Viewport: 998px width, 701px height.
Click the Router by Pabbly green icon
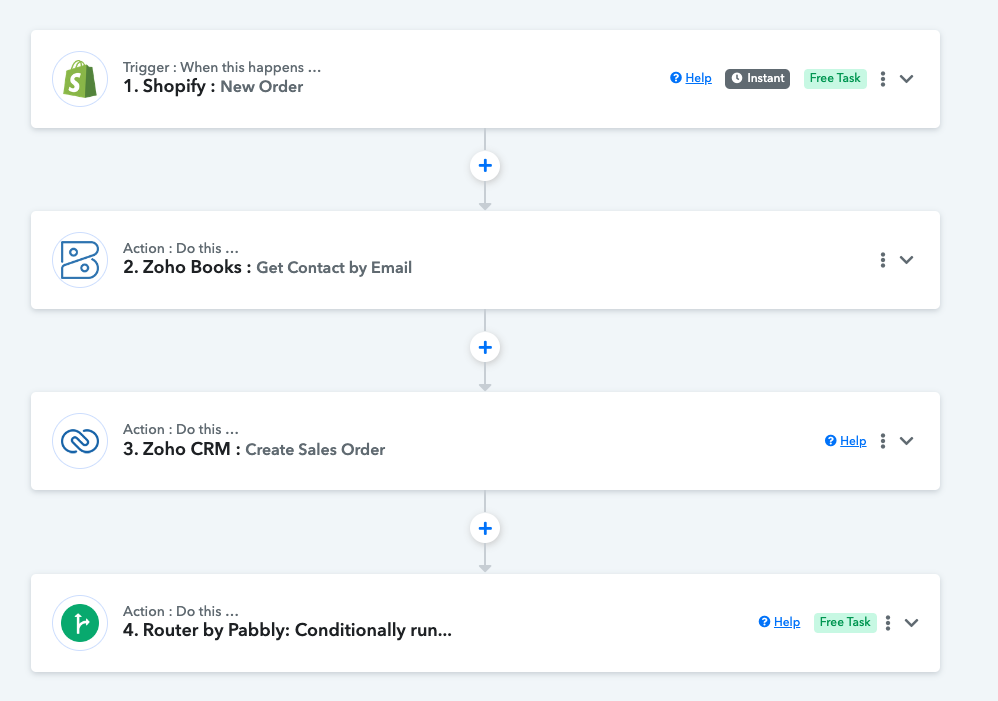pyautogui.click(x=80, y=623)
